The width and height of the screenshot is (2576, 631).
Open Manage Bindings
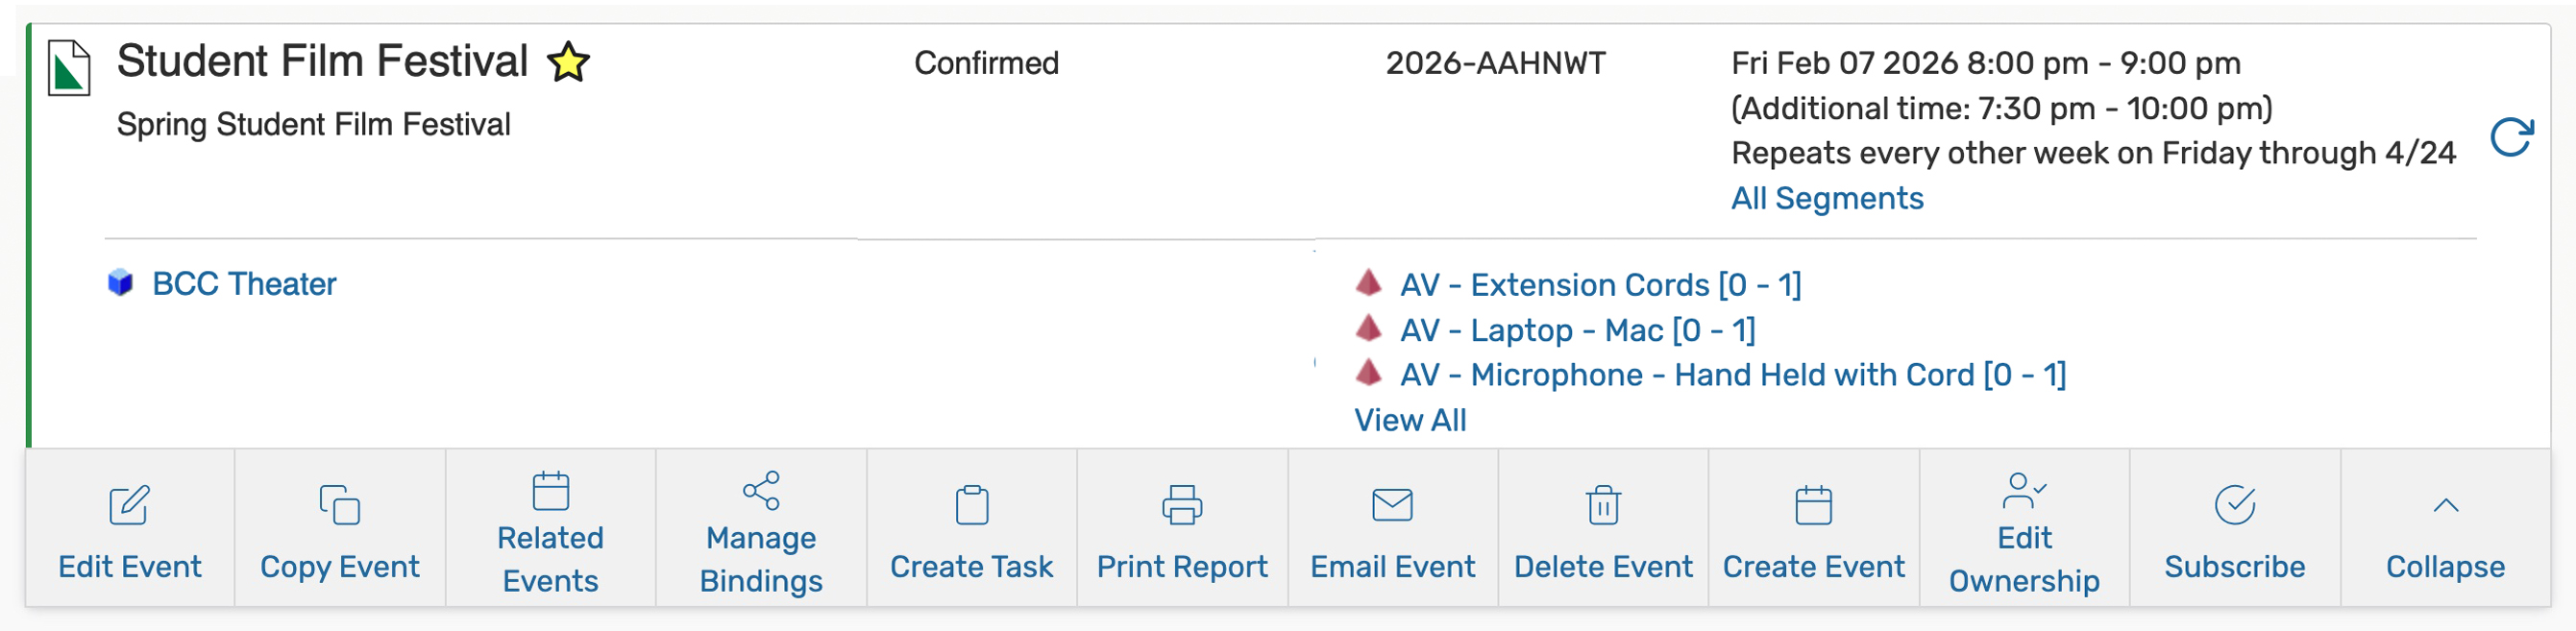pos(761,530)
